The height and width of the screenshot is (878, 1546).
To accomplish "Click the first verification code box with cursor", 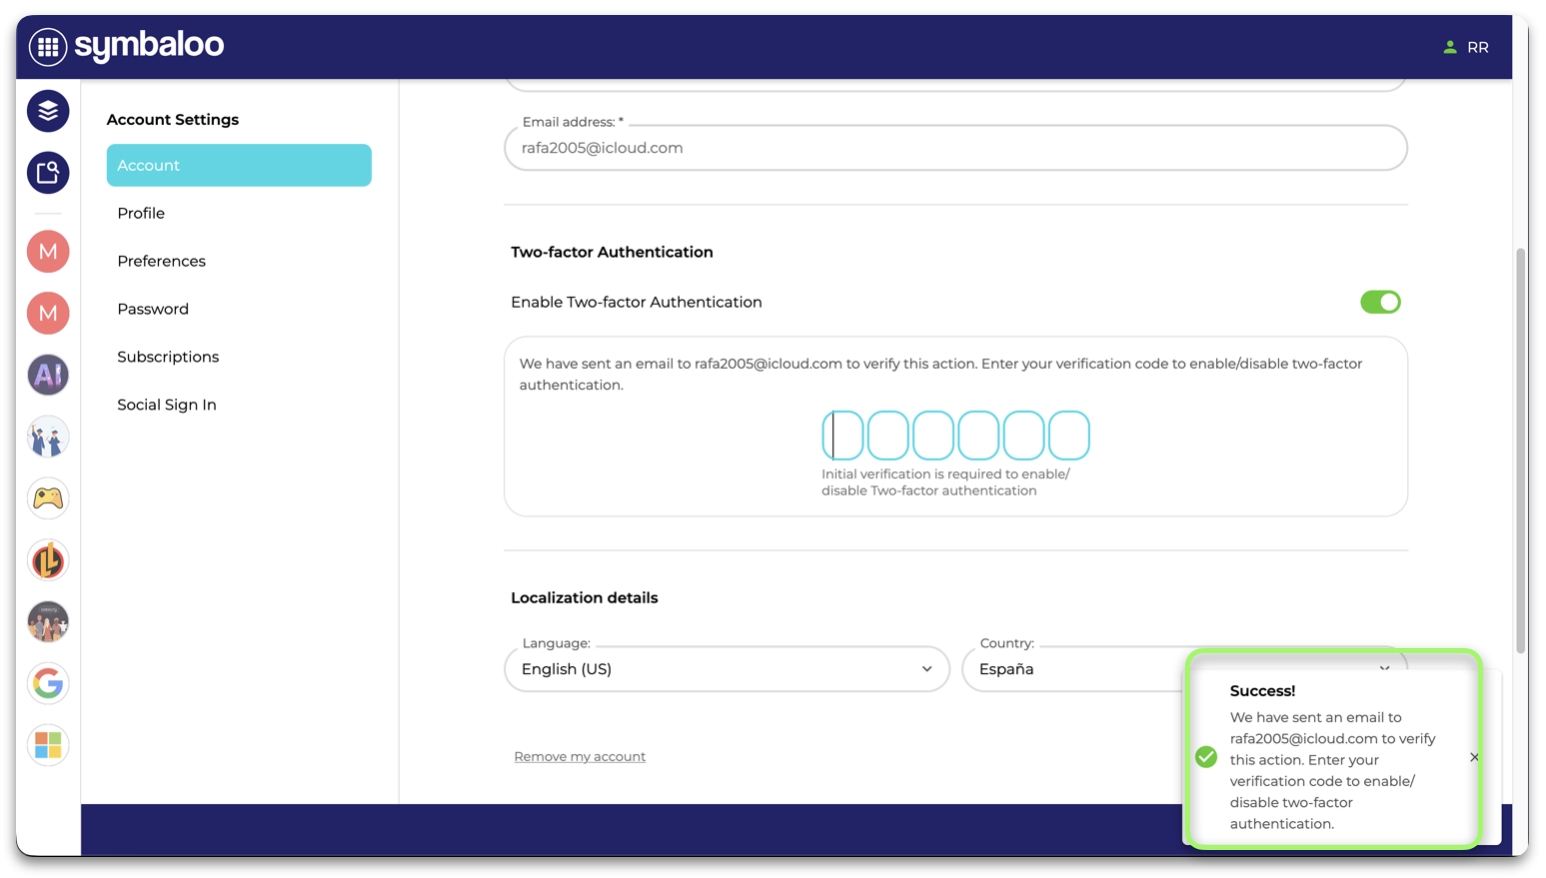I will pos(842,435).
